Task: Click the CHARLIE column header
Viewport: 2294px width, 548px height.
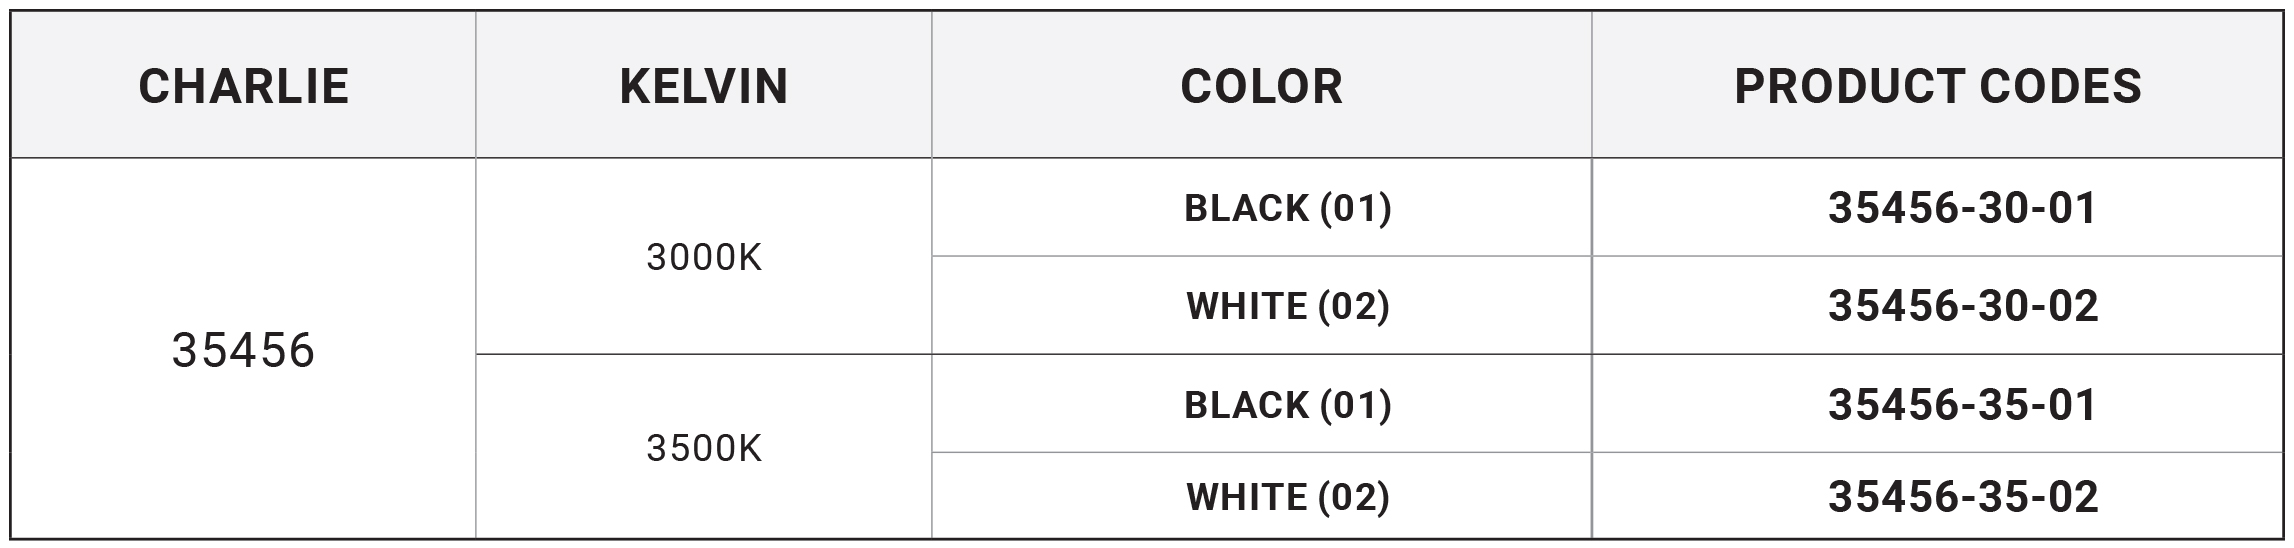Action: pos(243,86)
